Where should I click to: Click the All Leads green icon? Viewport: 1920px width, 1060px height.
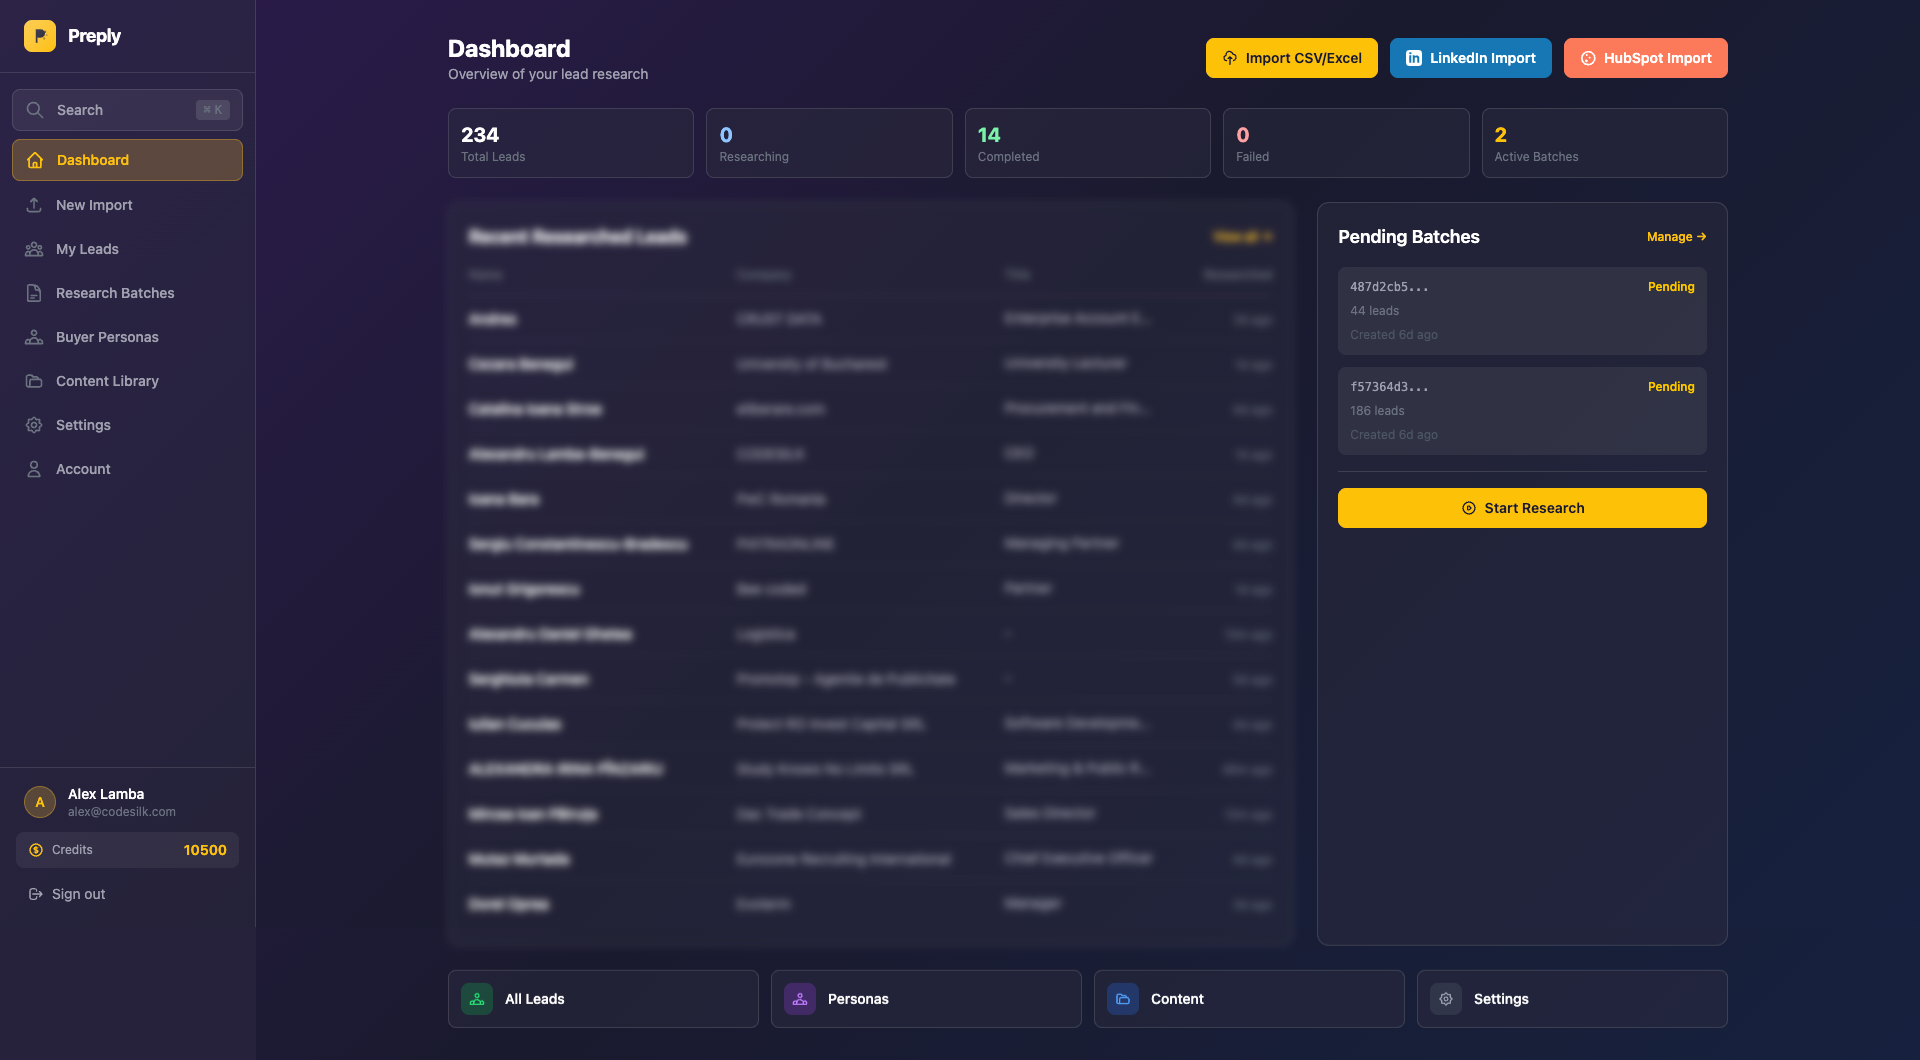pyautogui.click(x=477, y=999)
